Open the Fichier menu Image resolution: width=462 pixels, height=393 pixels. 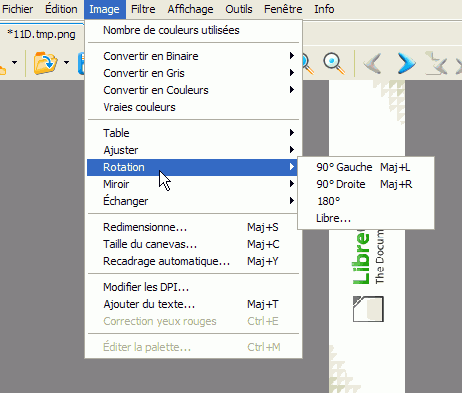pyautogui.click(x=17, y=9)
